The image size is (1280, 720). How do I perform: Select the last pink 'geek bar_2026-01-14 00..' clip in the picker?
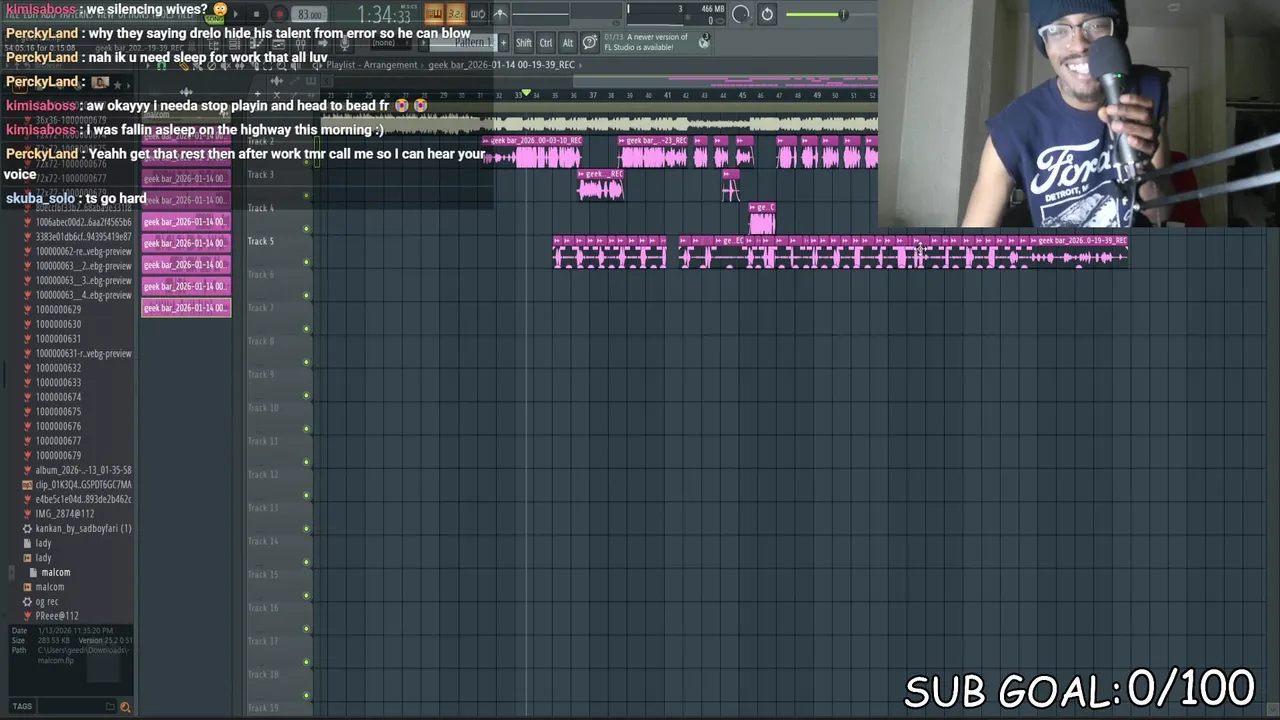click(x=186, y=308)
